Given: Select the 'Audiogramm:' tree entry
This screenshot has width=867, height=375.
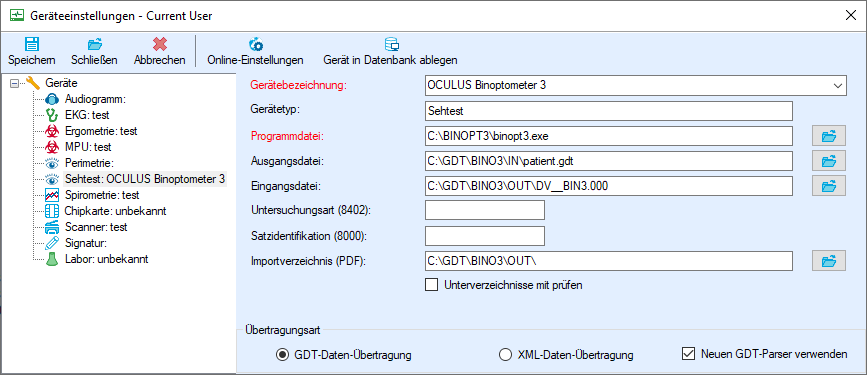Looking at the screenshot, I should tap(96, 100).
